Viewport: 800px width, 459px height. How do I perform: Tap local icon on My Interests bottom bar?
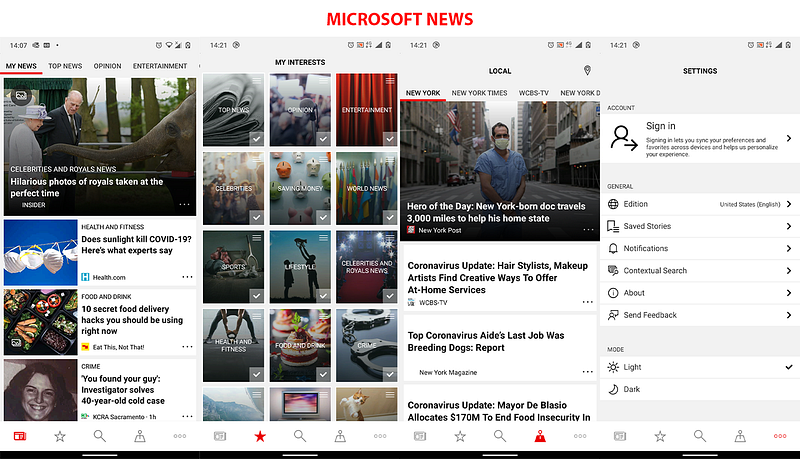340,436
